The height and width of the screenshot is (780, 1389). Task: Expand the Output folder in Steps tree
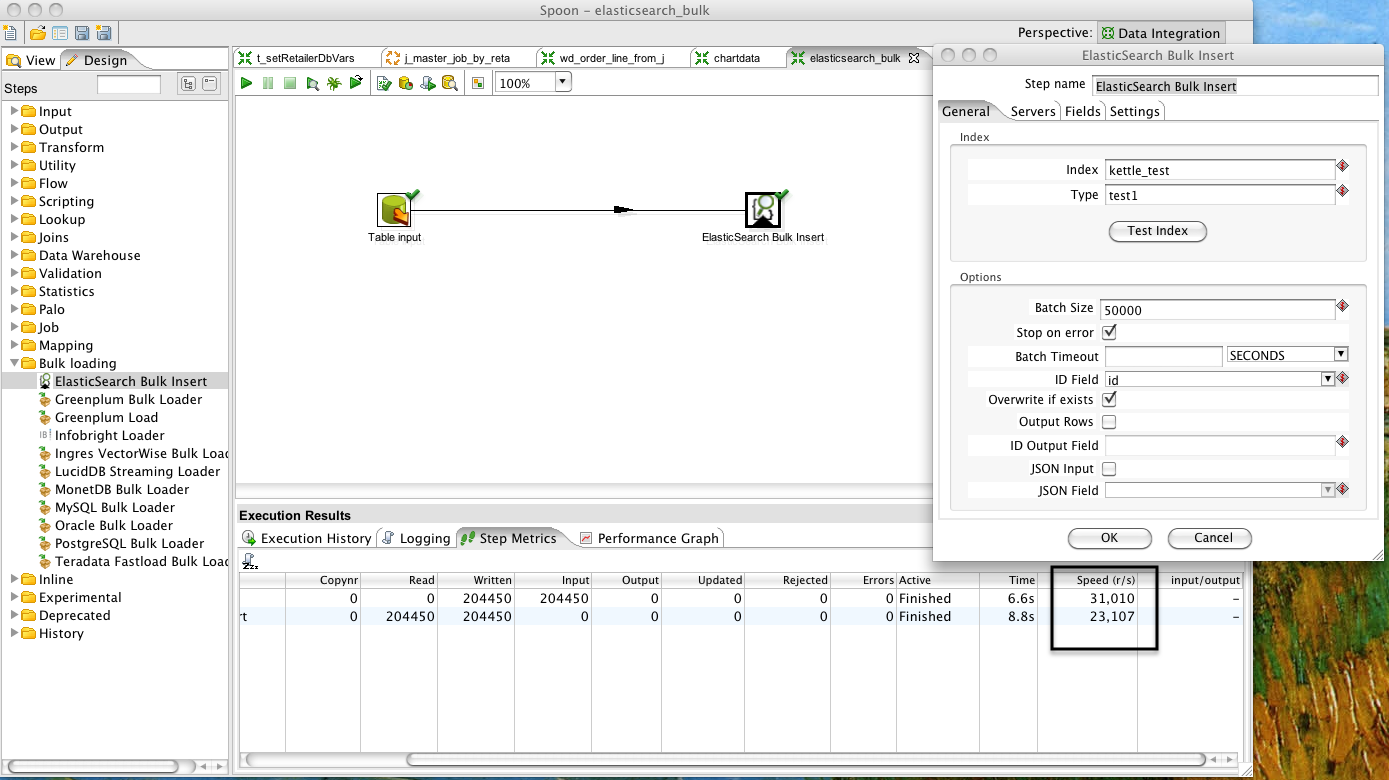coord(14,129)
